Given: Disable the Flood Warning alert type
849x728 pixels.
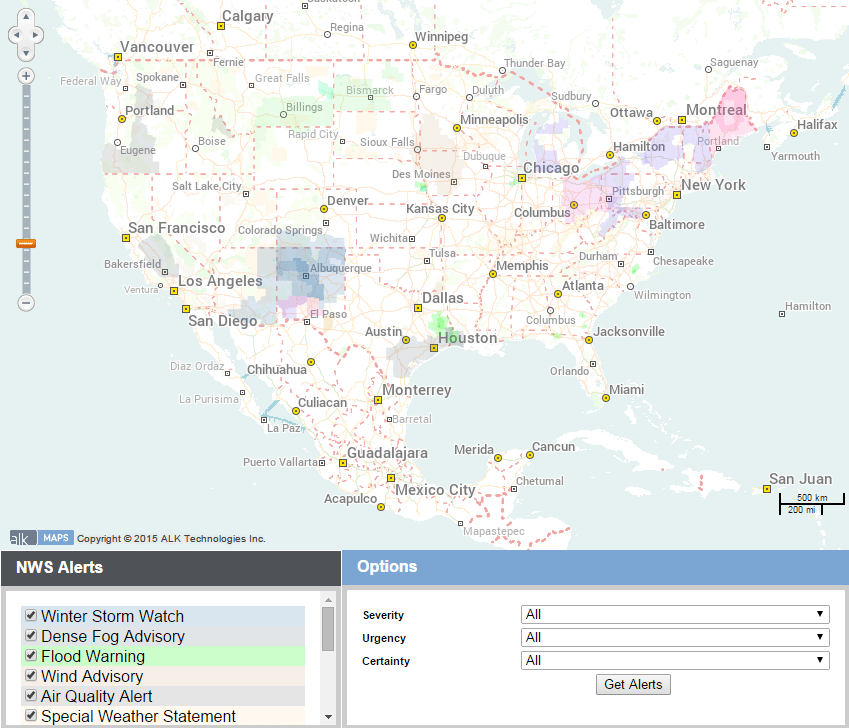Looking at the screenshot, I should click(30, 657).
